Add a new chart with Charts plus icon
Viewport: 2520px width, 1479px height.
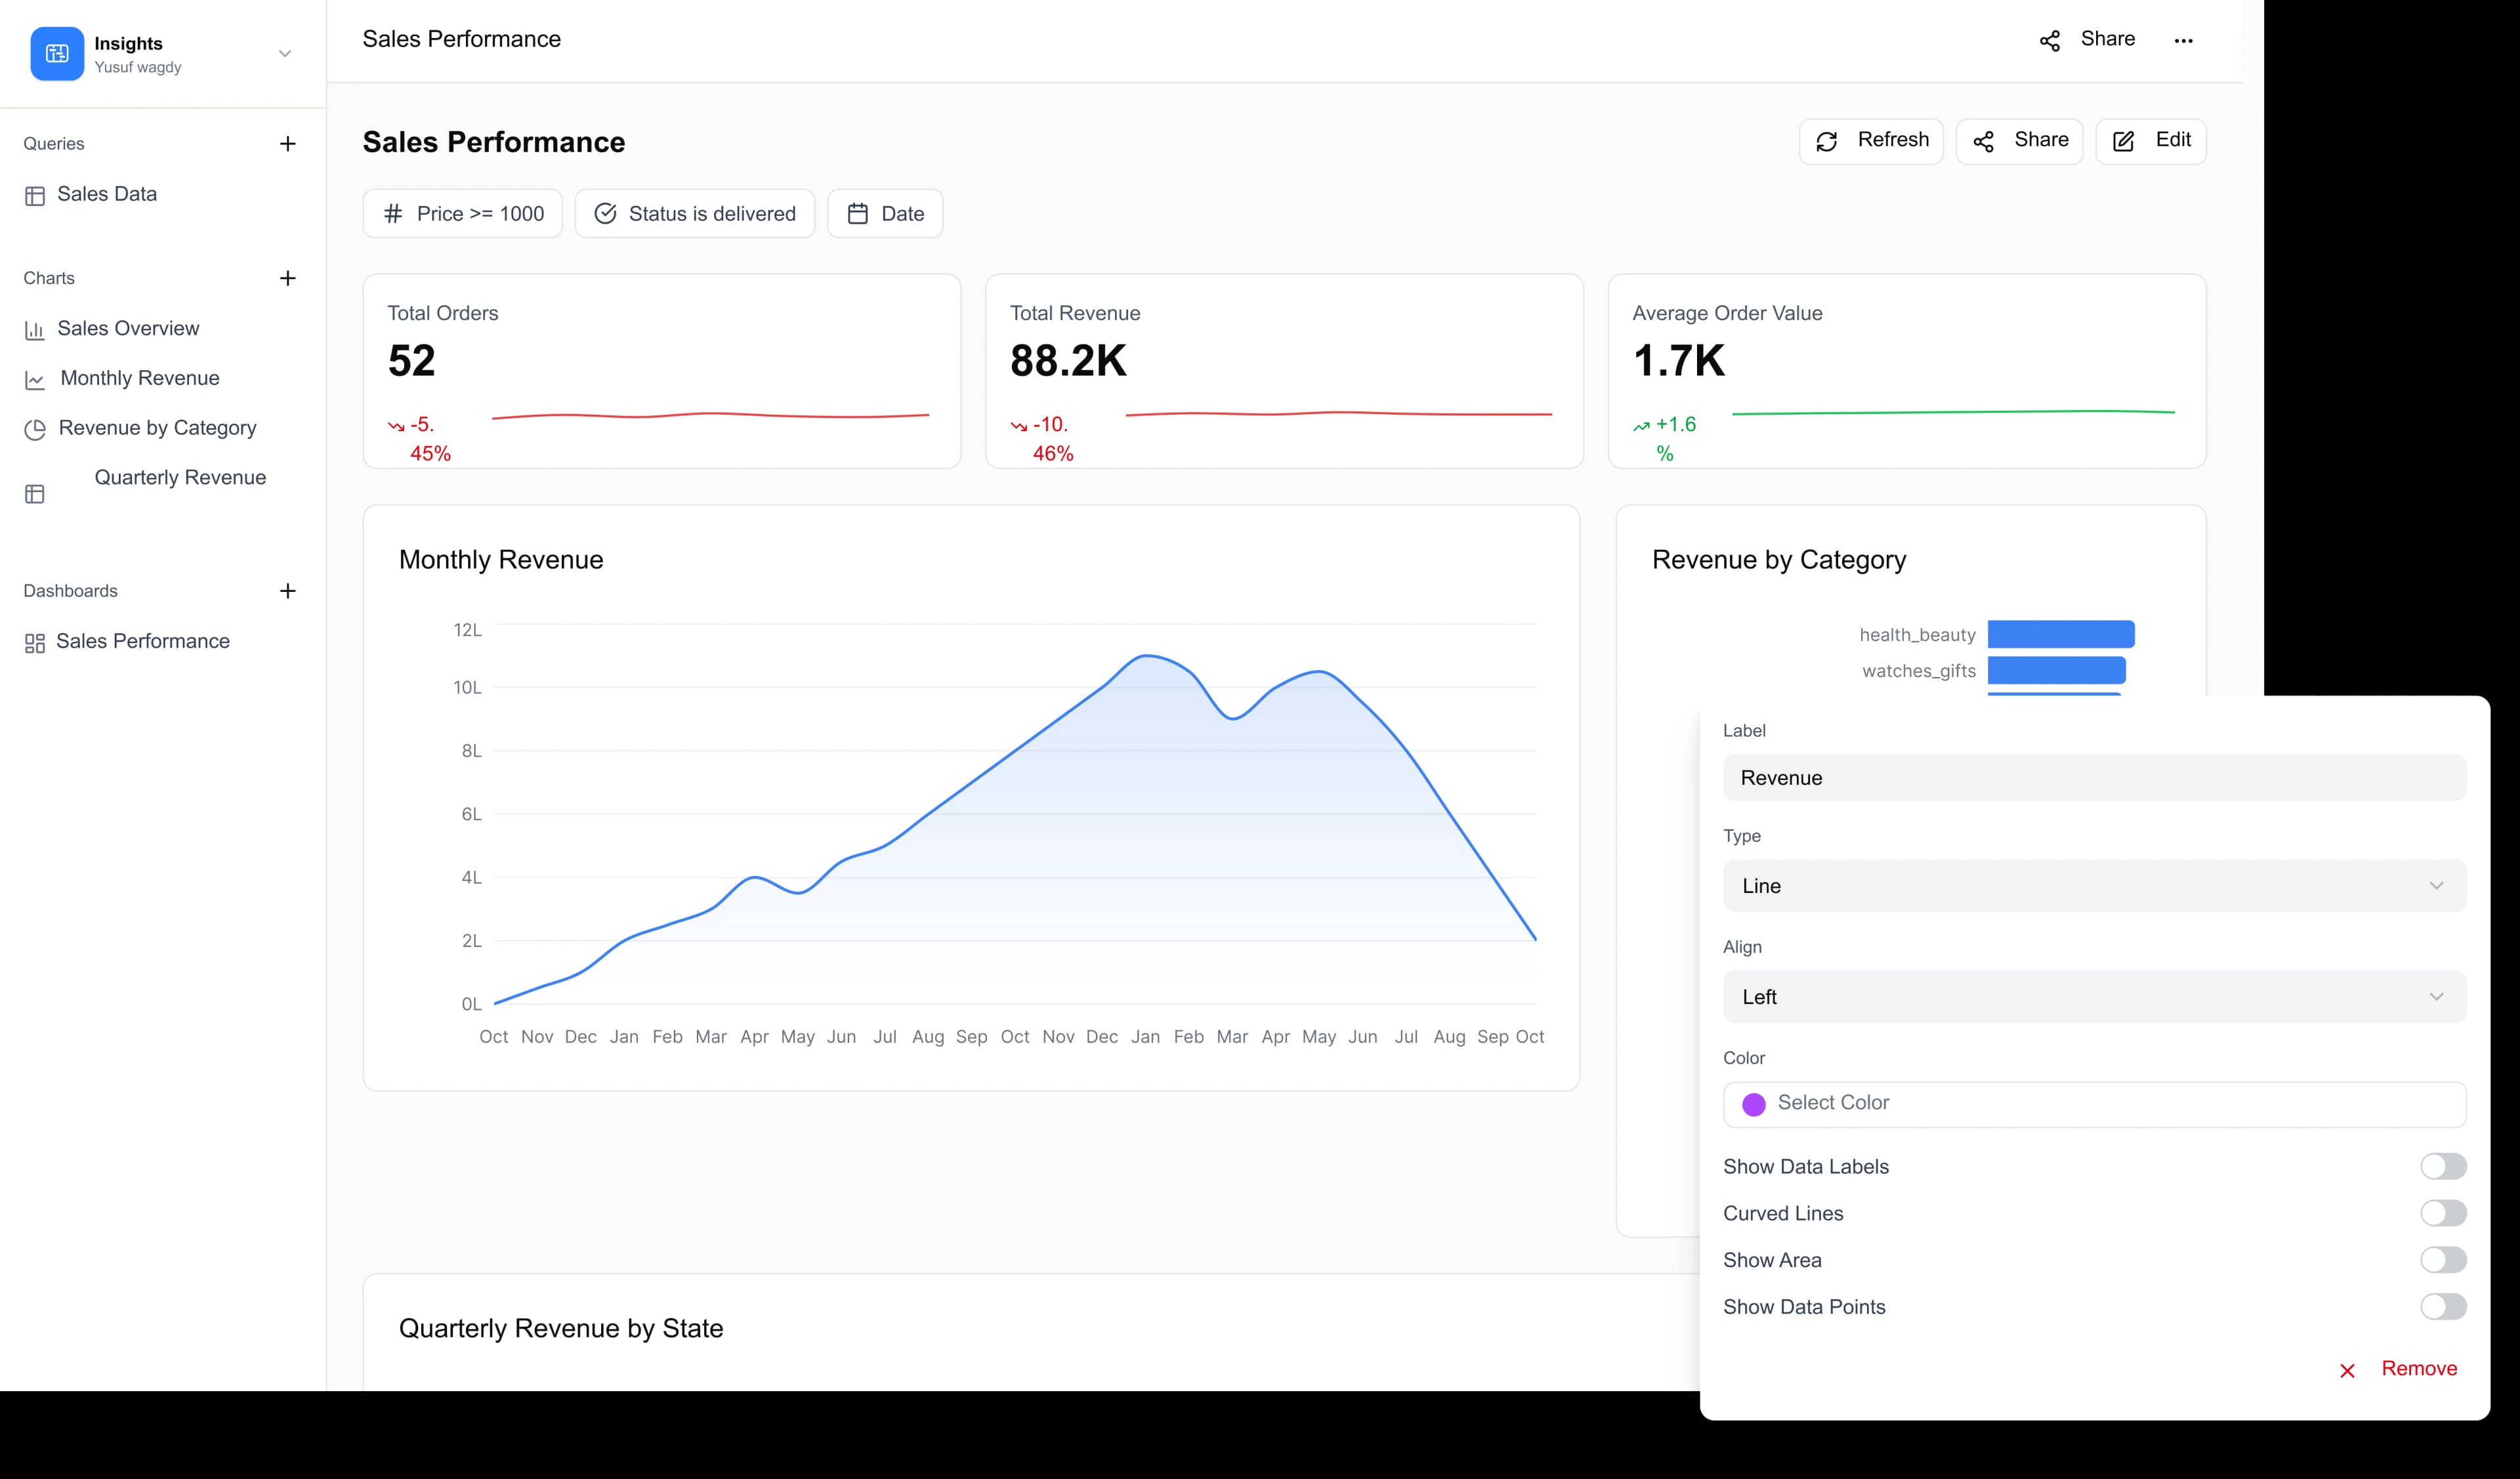[288, 278]
